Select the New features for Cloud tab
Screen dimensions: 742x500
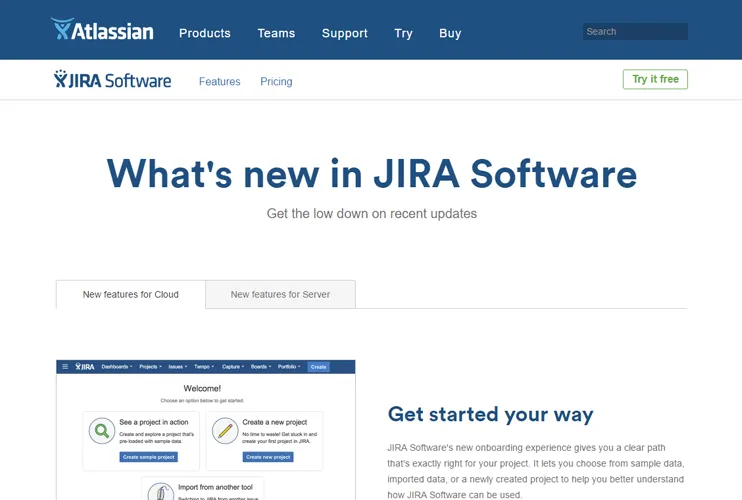[x=131, y=294]
